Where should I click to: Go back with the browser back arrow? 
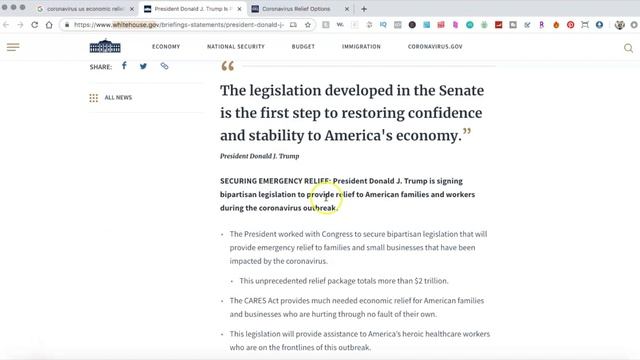pos(6,25)
